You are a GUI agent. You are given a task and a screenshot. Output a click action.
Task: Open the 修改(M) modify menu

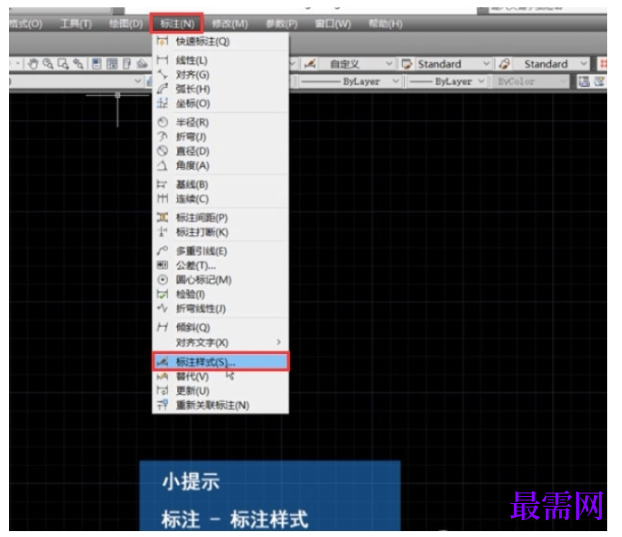tap(230, 24)
